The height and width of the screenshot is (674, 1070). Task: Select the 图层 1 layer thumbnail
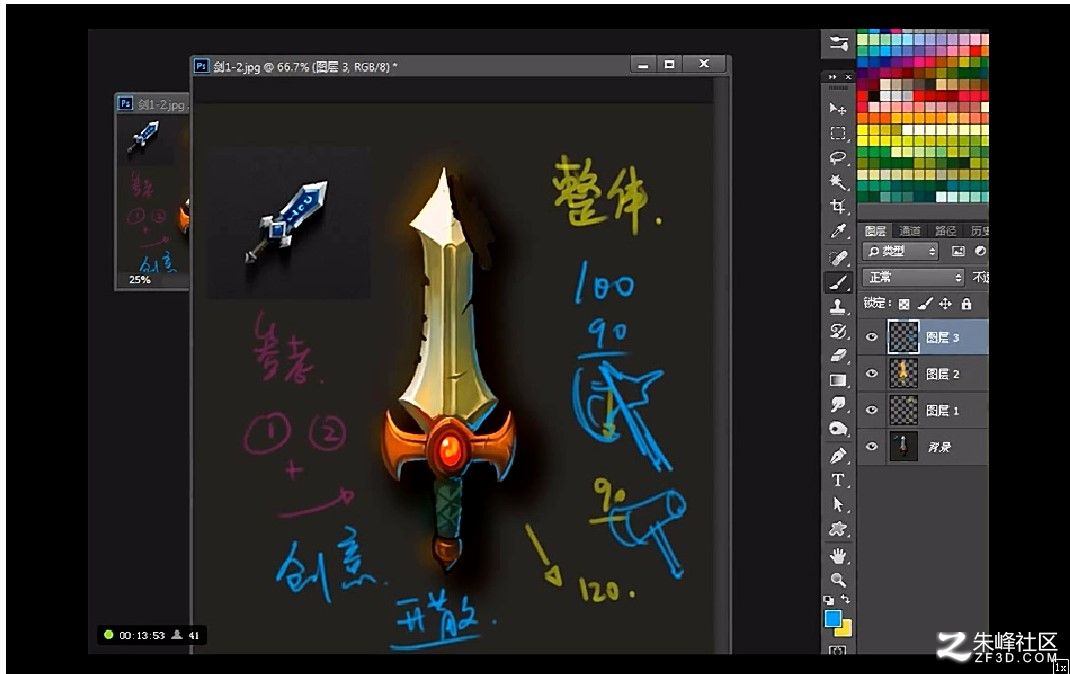click(903, 409)
